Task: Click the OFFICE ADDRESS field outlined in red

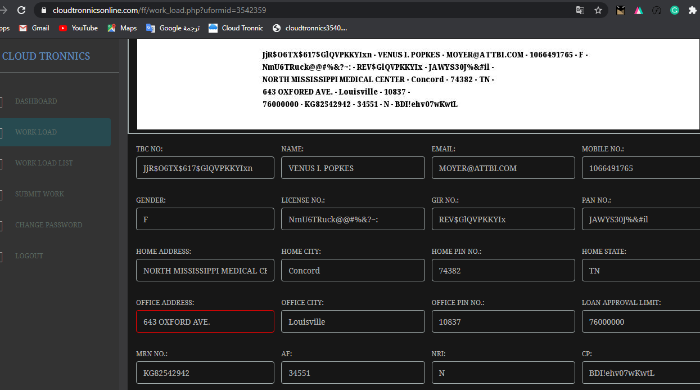Action: tap(205, 321)
